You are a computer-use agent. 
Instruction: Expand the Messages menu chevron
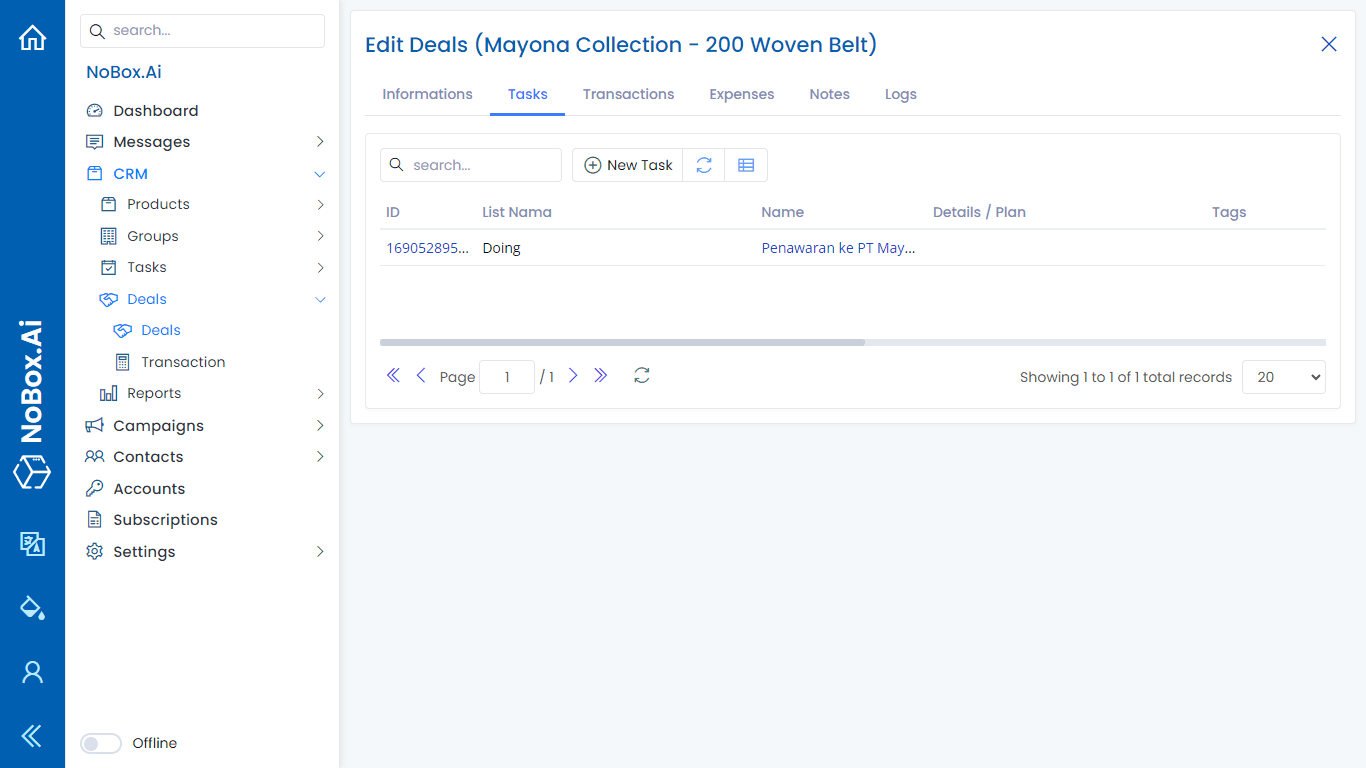[320, 142]
